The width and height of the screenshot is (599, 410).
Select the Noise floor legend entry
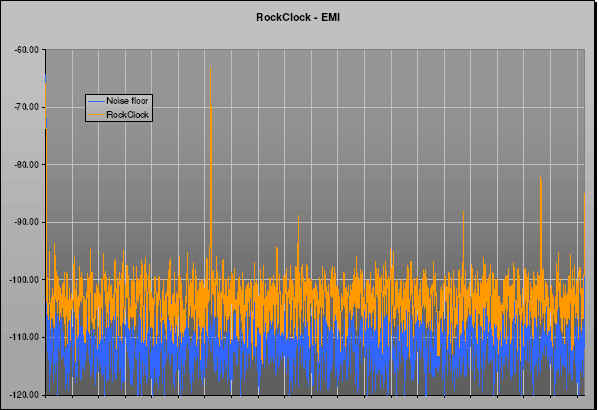118,101
